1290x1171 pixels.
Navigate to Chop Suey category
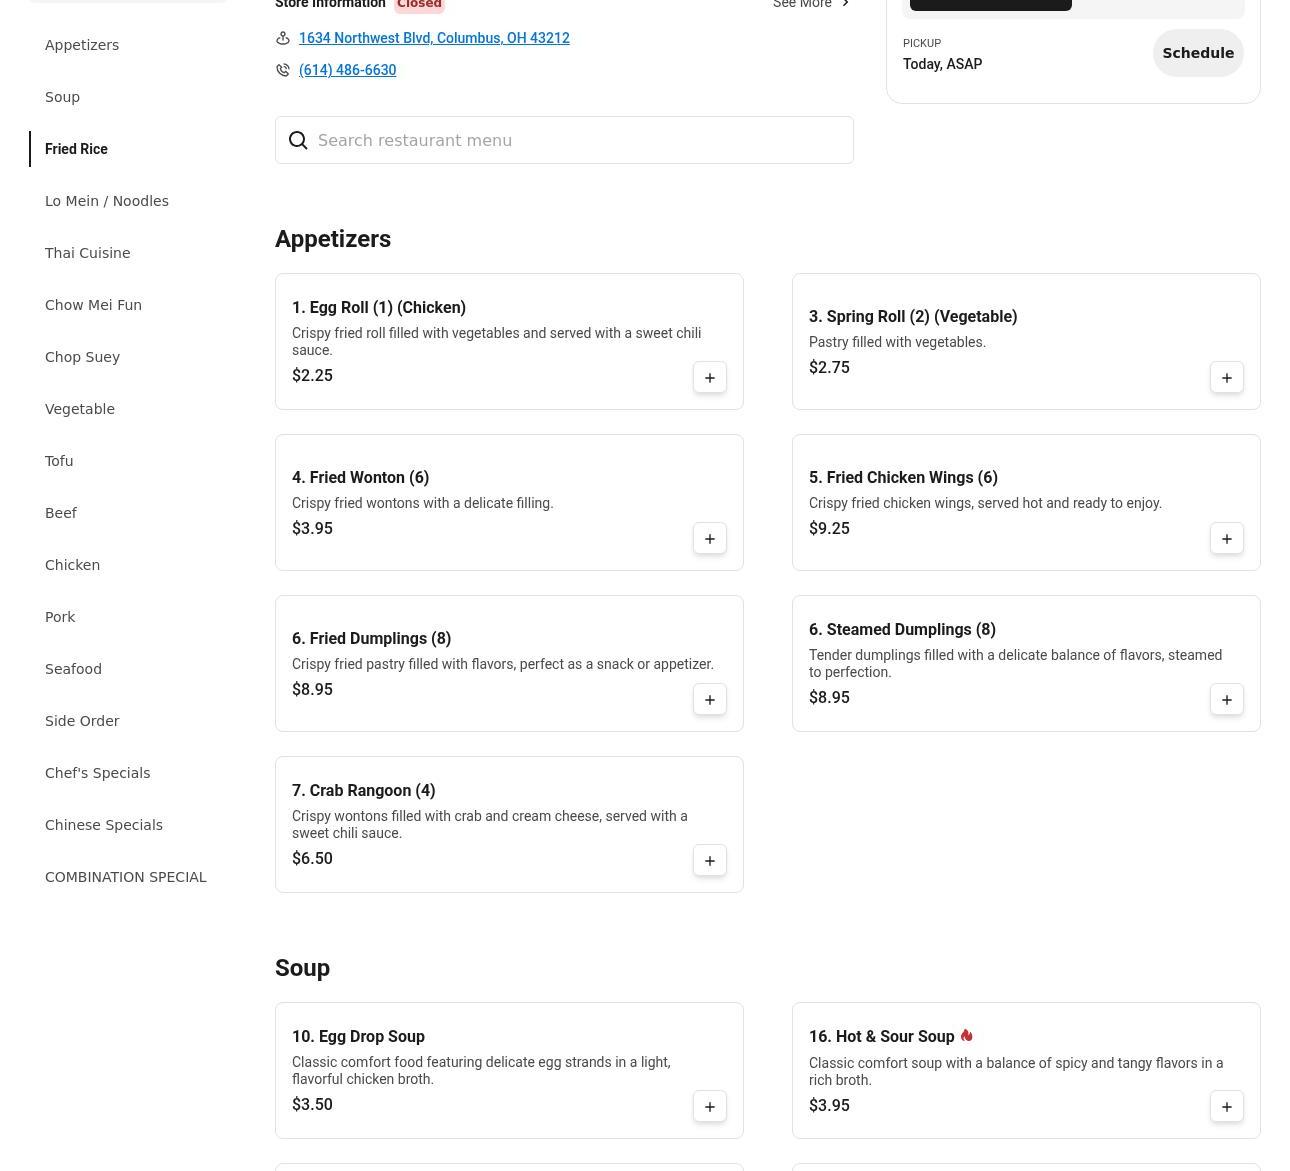82,357
